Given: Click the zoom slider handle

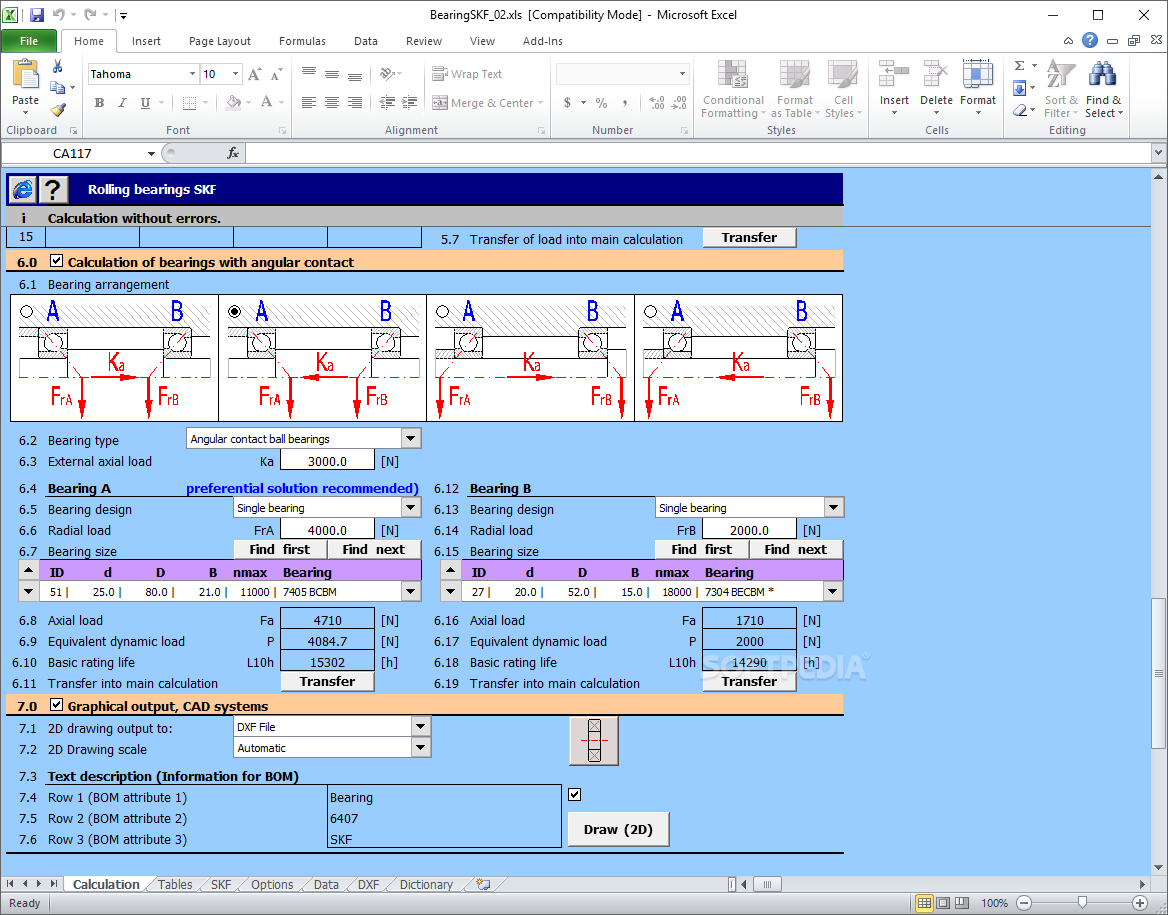Looking at the screenshot, I should (1082, 903).
